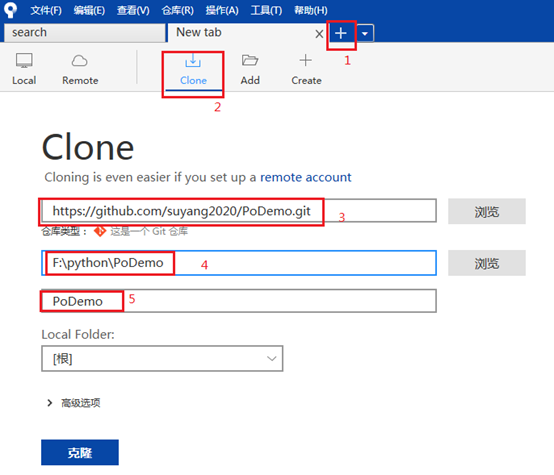Open the Local Folder [根] dropdown
Image resolution: width=554 pixels, height=475 pixels.
162,359
